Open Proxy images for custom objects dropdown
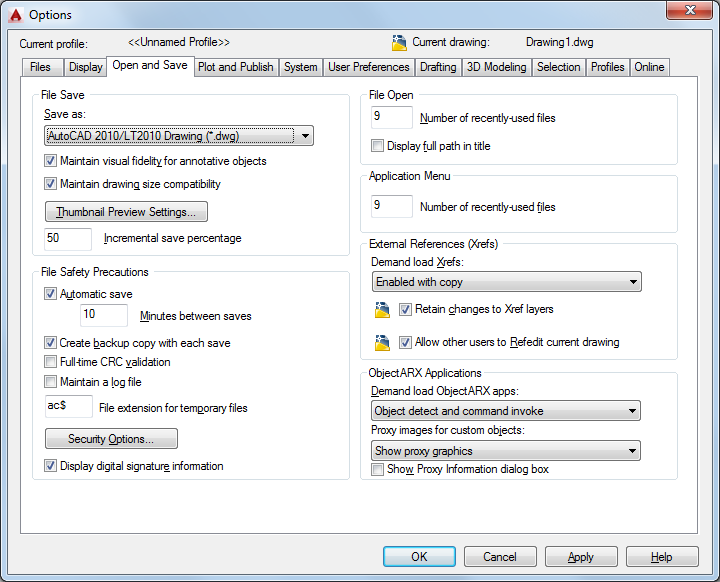Viewport: 720px width, 582px height. (x=506, y=451)
